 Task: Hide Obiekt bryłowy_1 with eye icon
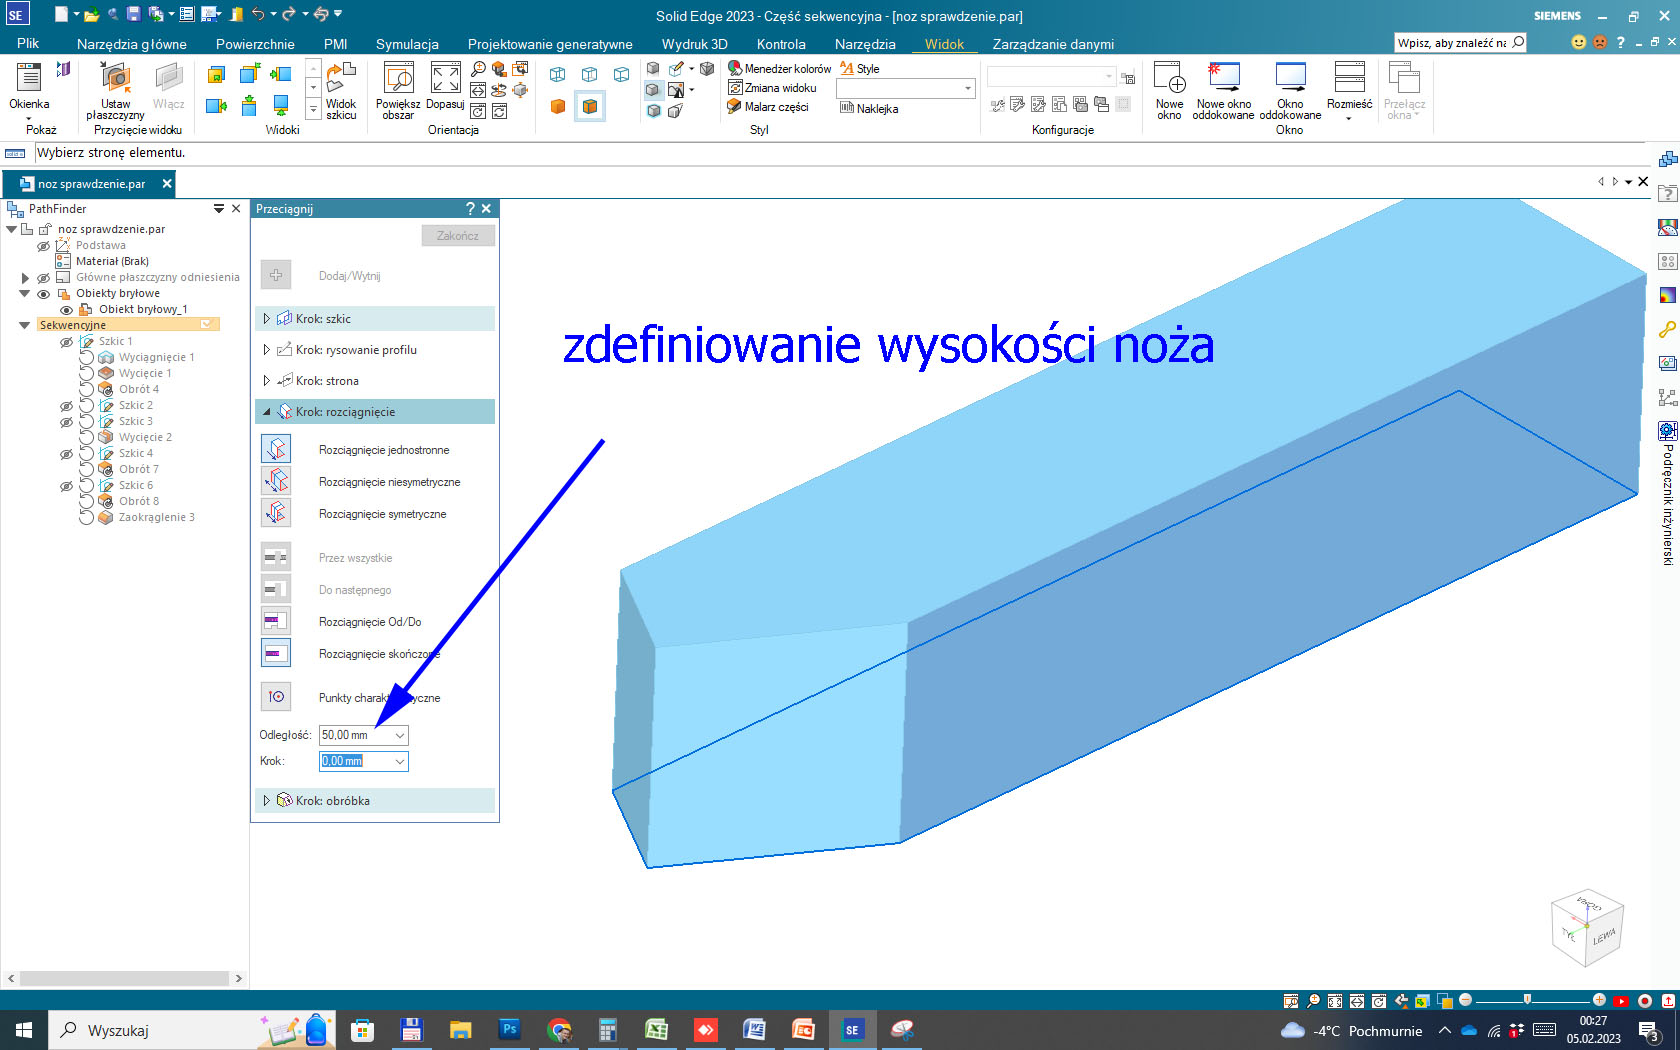coord(67,310)
